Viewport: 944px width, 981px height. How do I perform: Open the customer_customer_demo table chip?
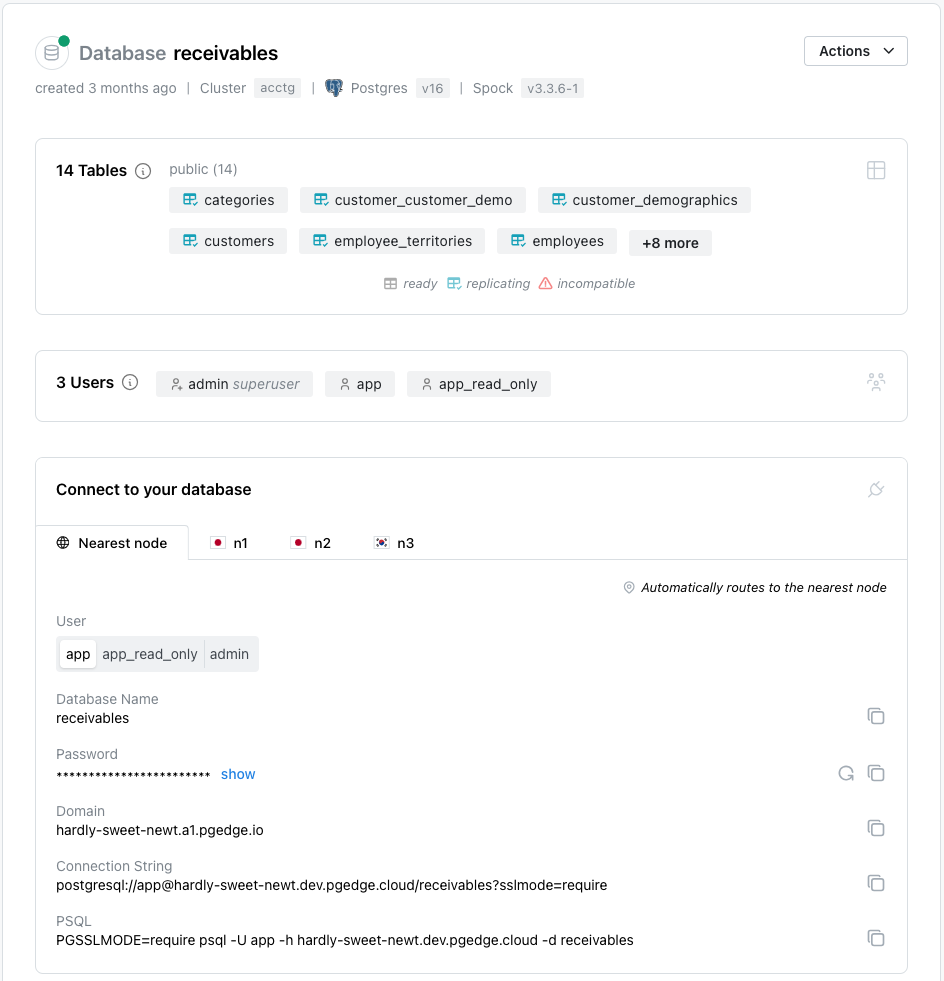tap(413, 200)
